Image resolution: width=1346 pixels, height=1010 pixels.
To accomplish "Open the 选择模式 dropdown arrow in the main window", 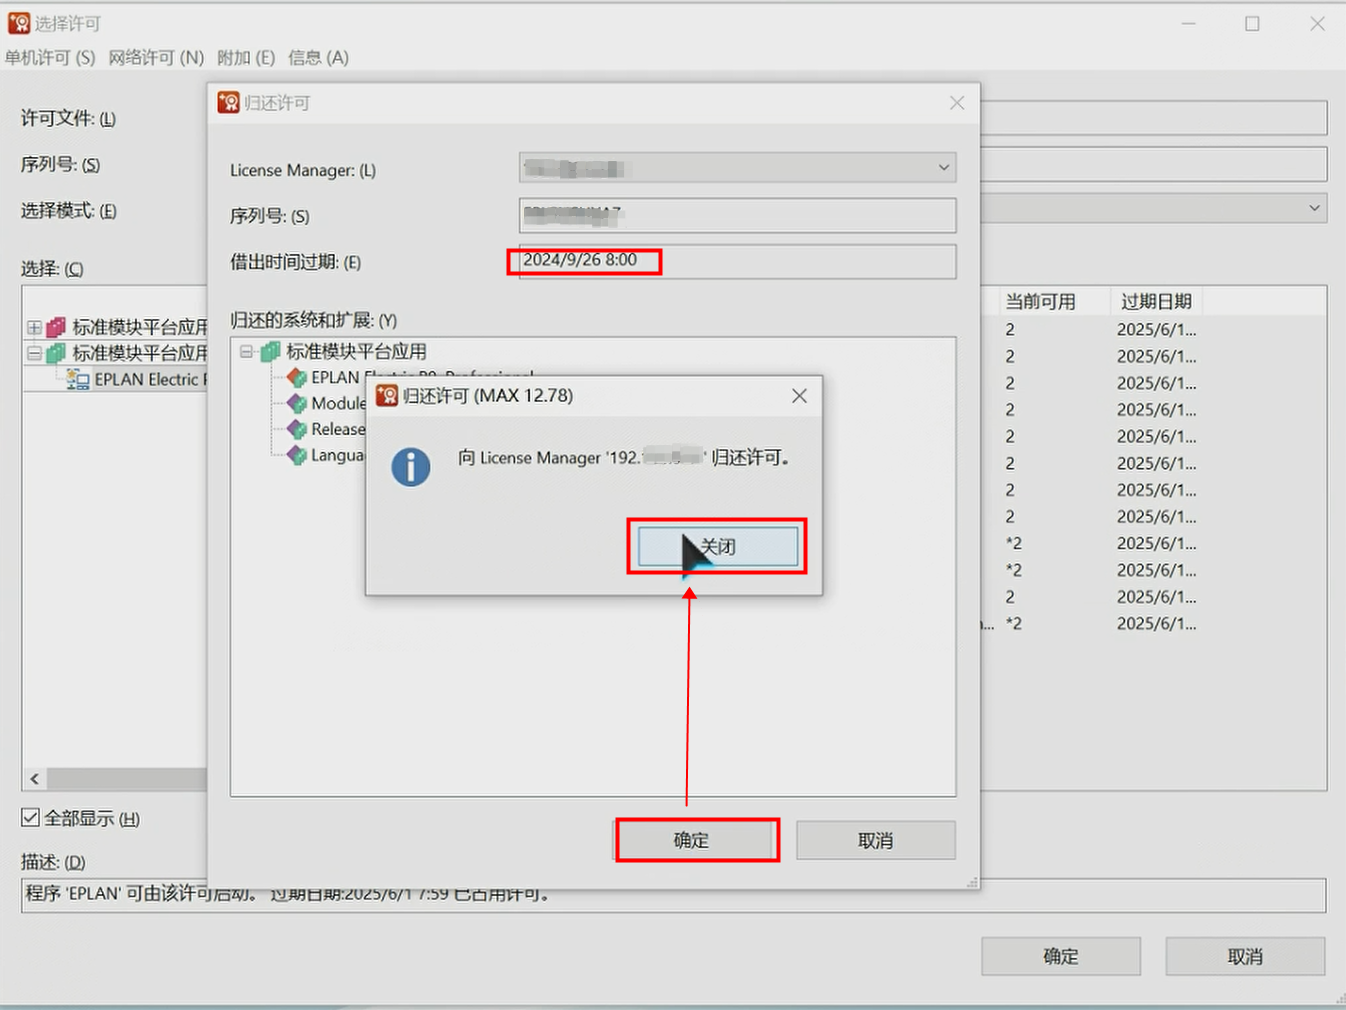I will 1314,208.
